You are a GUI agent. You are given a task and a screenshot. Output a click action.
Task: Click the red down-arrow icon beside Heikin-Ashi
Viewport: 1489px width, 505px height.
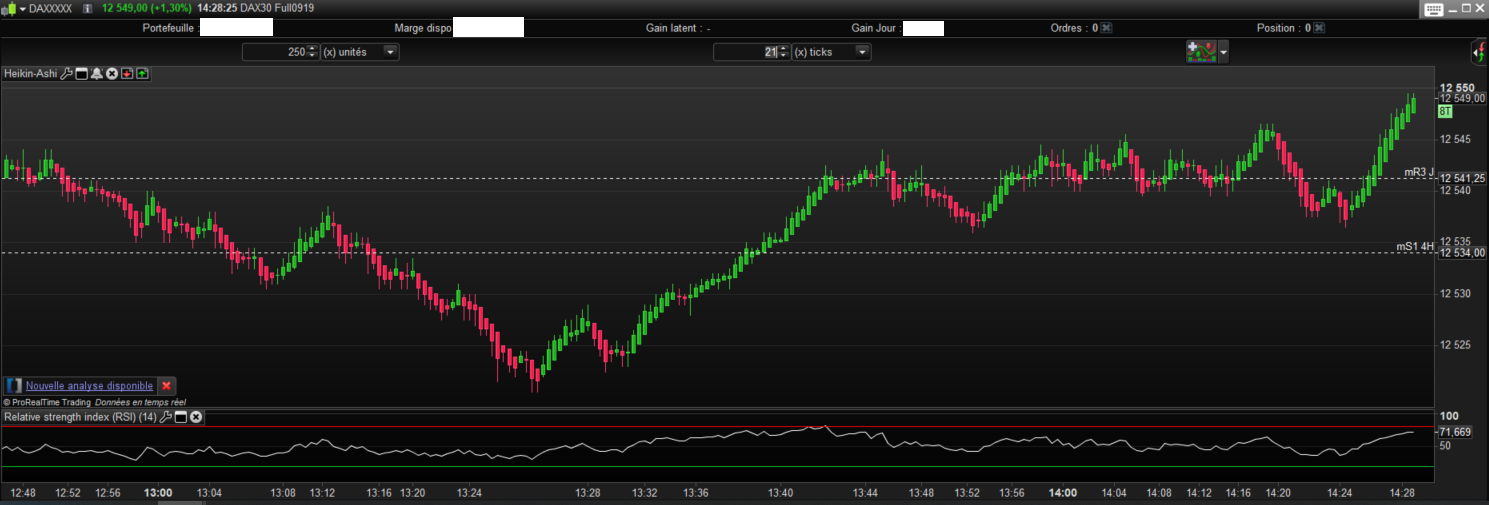pyautogui.click(x=127, y=73)
